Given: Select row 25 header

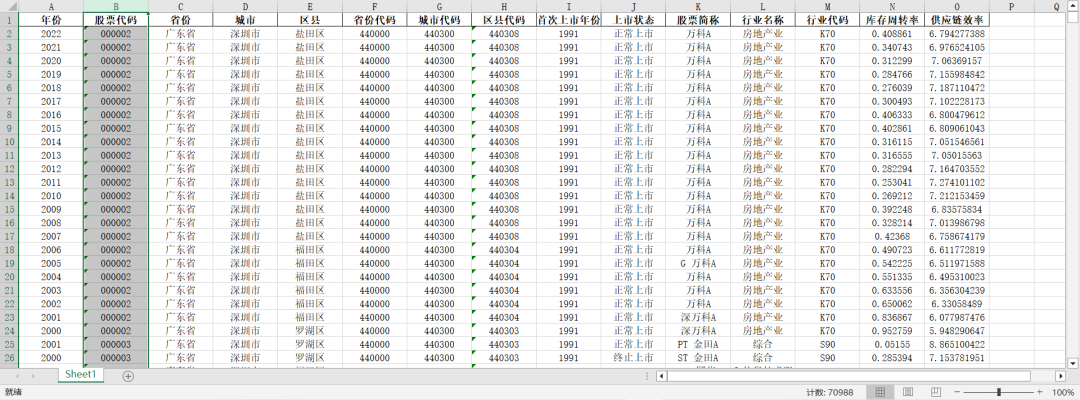Looking at the screenshot, I should [x=8, y=344].
